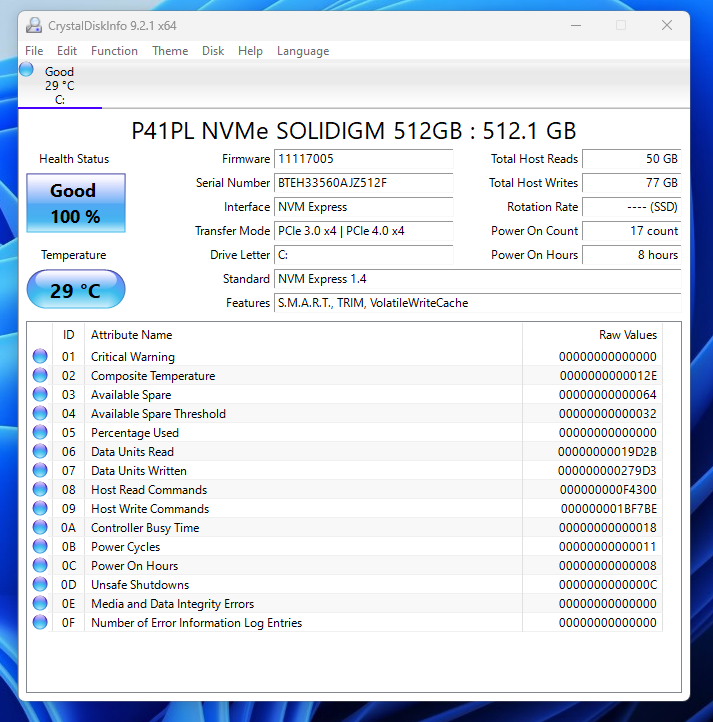Viewport: 713px width, 722px height.
Task: Click the Drive Letter field C:
Action: point(363,255)
